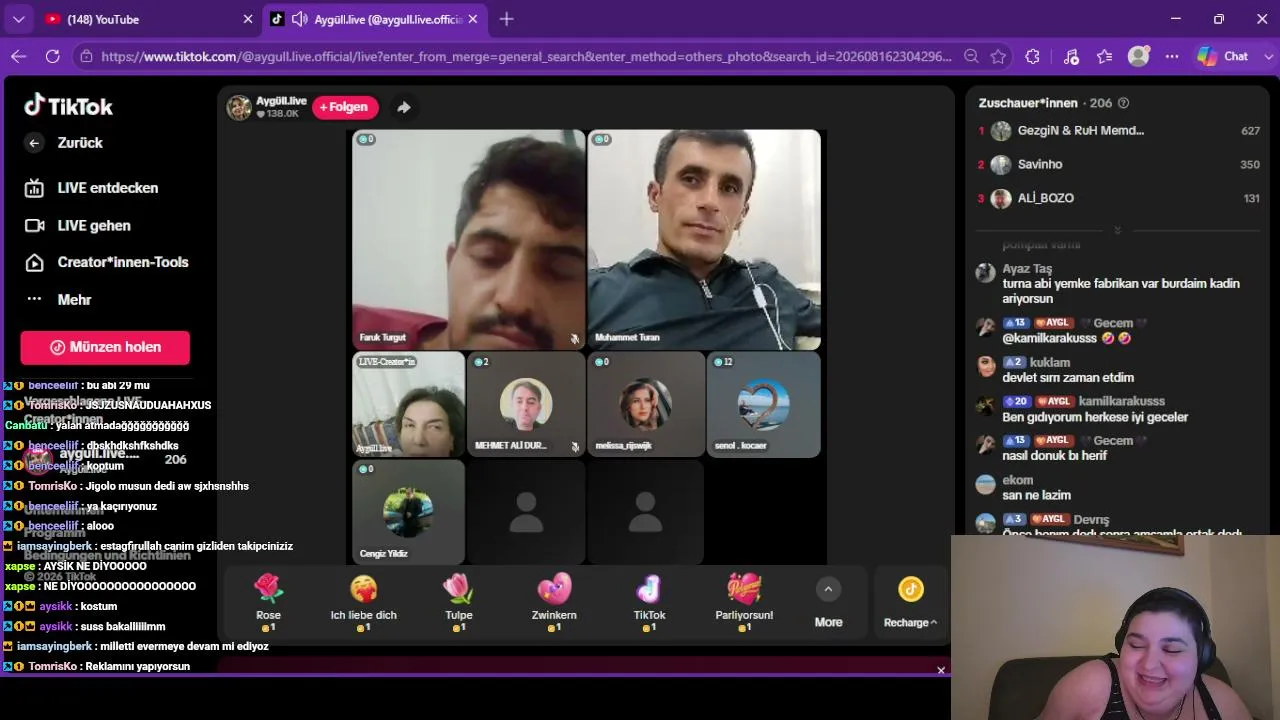Follow Aygüll.live with the Folgen button
Screen dimensions: 1280x720
coord(345,107)
